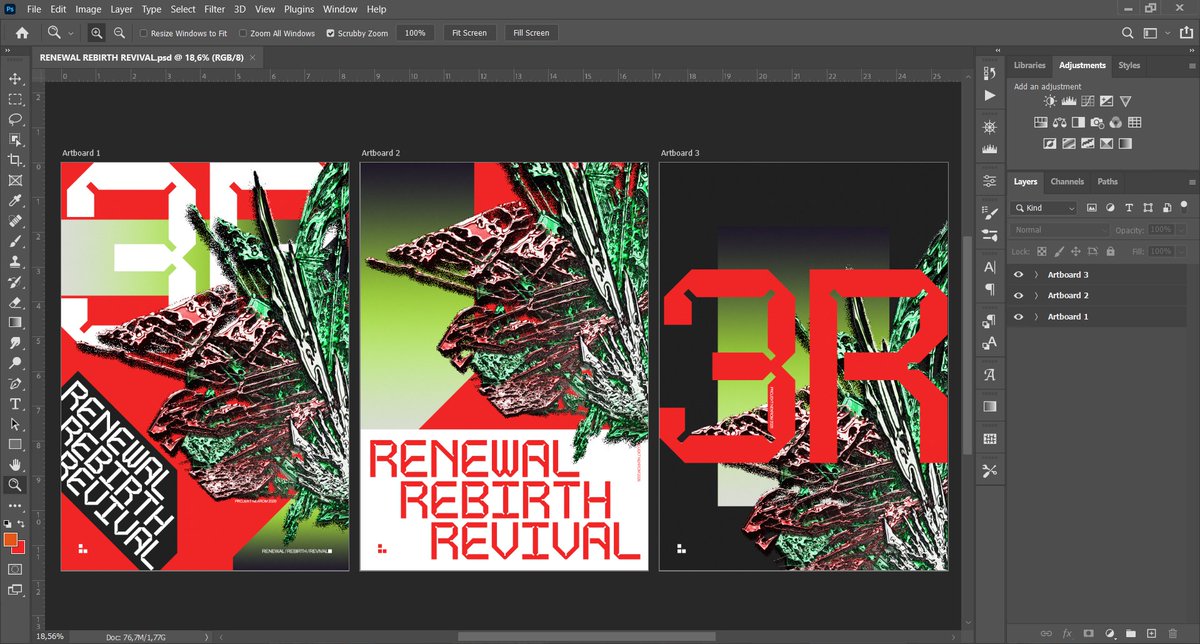Select the Path Selection tool

(15, 424)
